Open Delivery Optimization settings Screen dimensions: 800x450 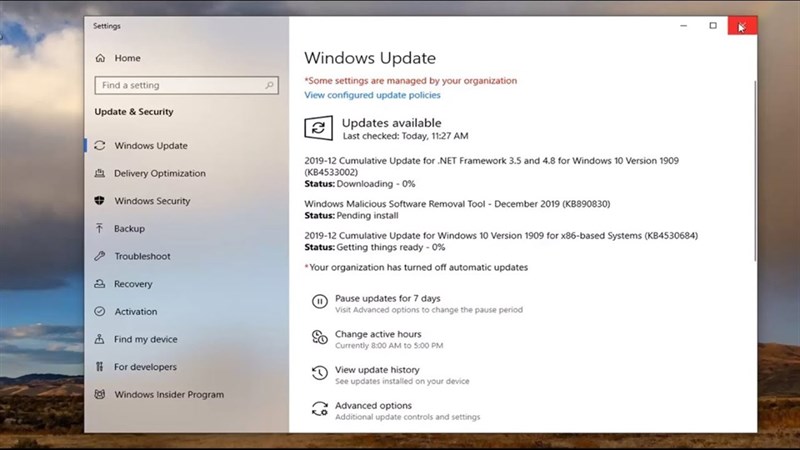pyautogui.click(x=160, y=173)
